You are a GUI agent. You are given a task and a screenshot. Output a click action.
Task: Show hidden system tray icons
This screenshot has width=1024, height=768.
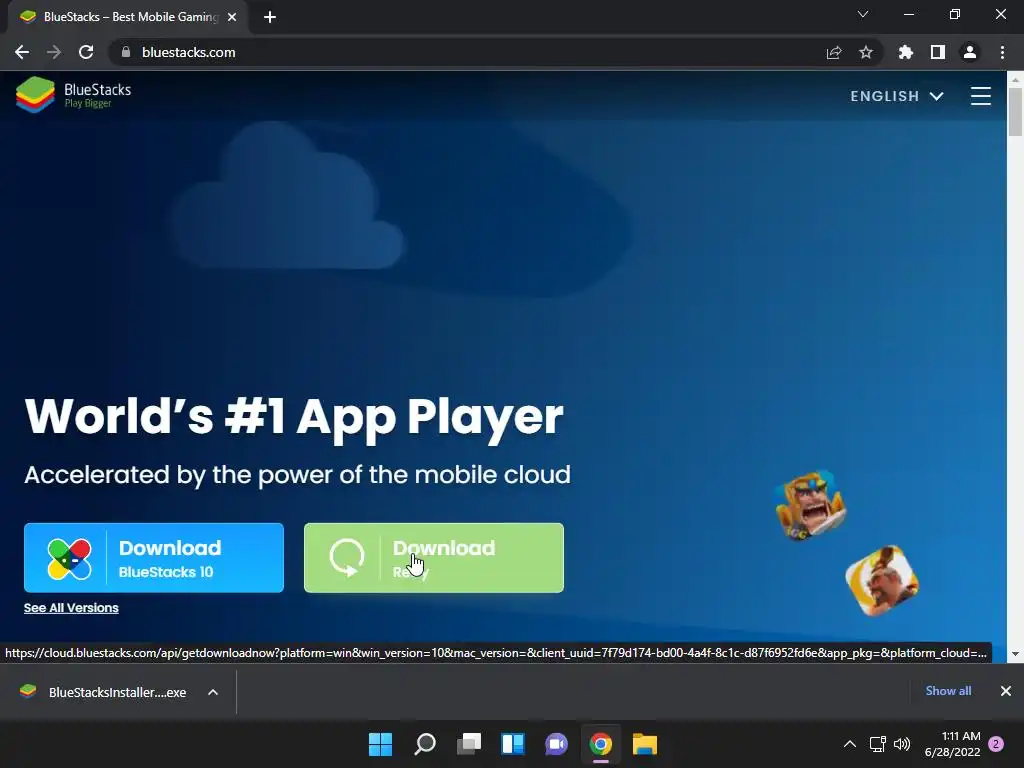850,744
